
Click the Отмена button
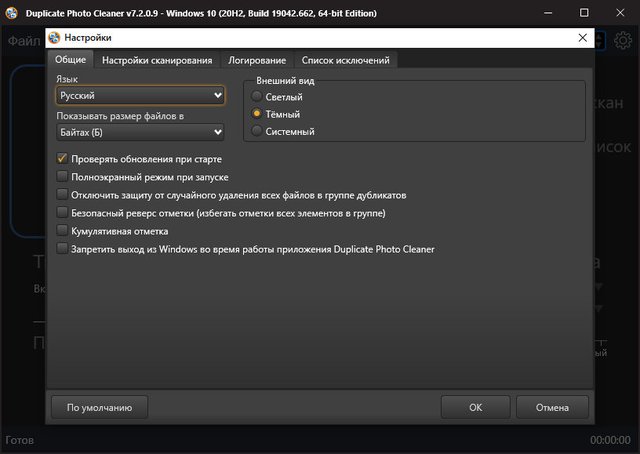[552, 407]
